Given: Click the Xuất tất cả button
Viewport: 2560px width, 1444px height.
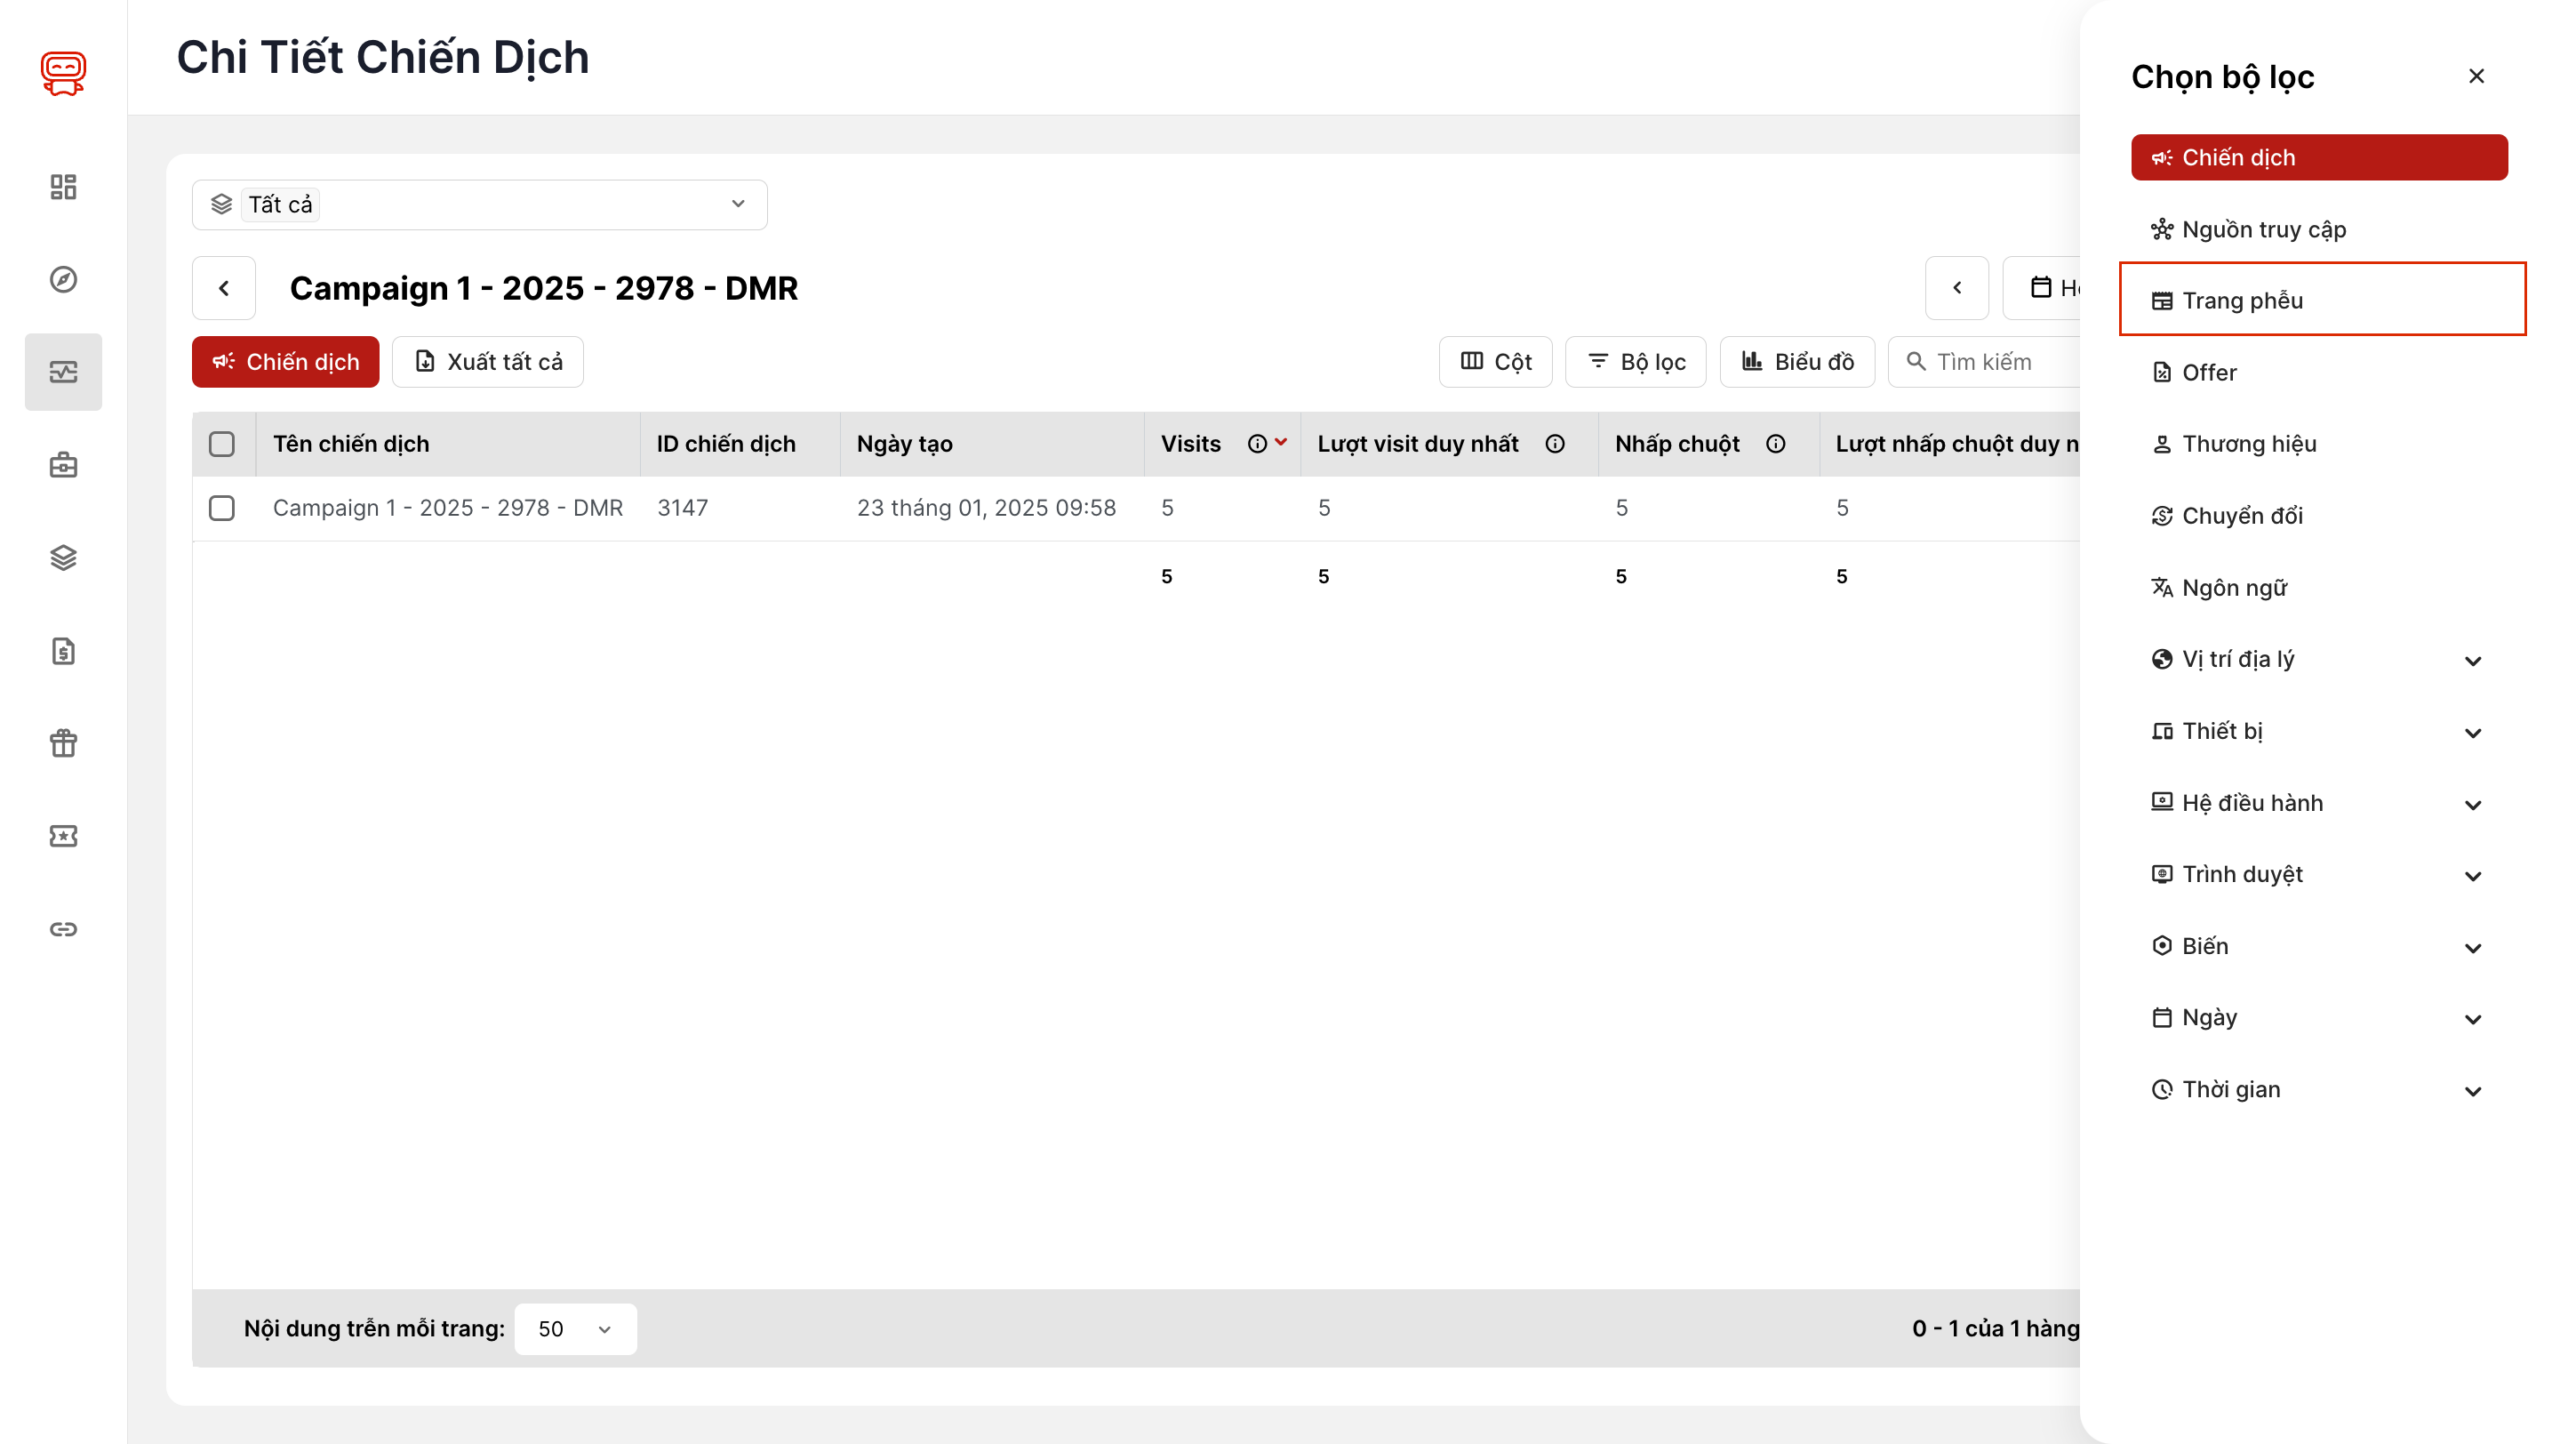Looking at the screenshot, I should click(x=488, y=362).
